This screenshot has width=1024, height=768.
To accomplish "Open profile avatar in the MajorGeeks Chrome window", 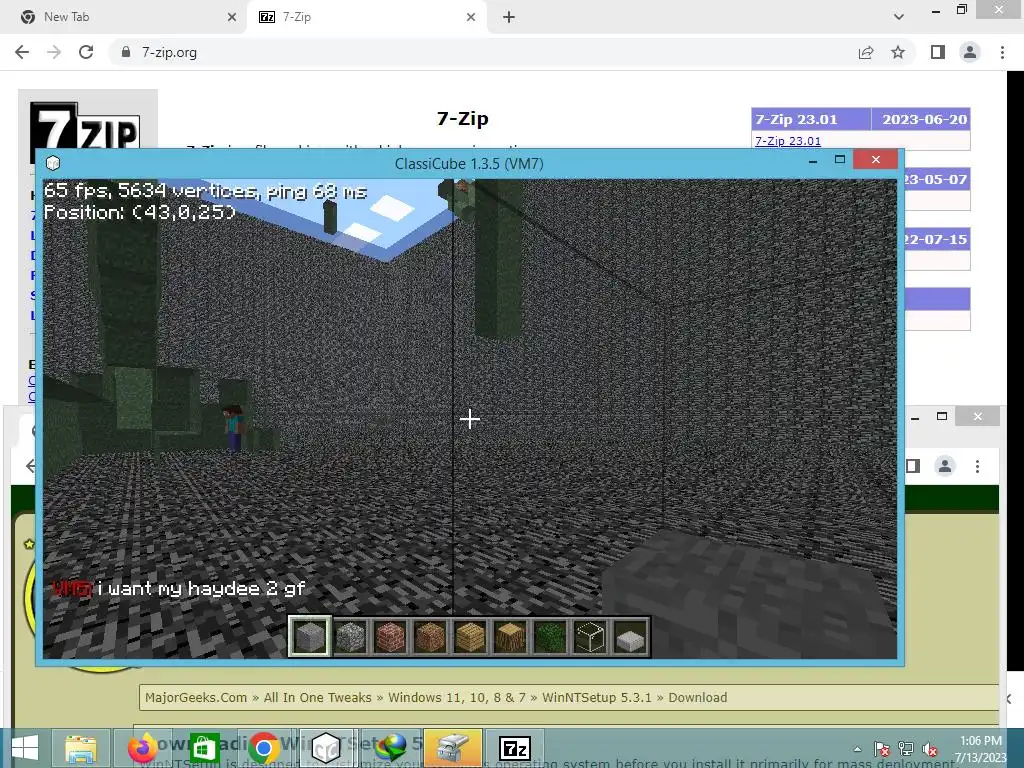I will click(x=945, y=466).
